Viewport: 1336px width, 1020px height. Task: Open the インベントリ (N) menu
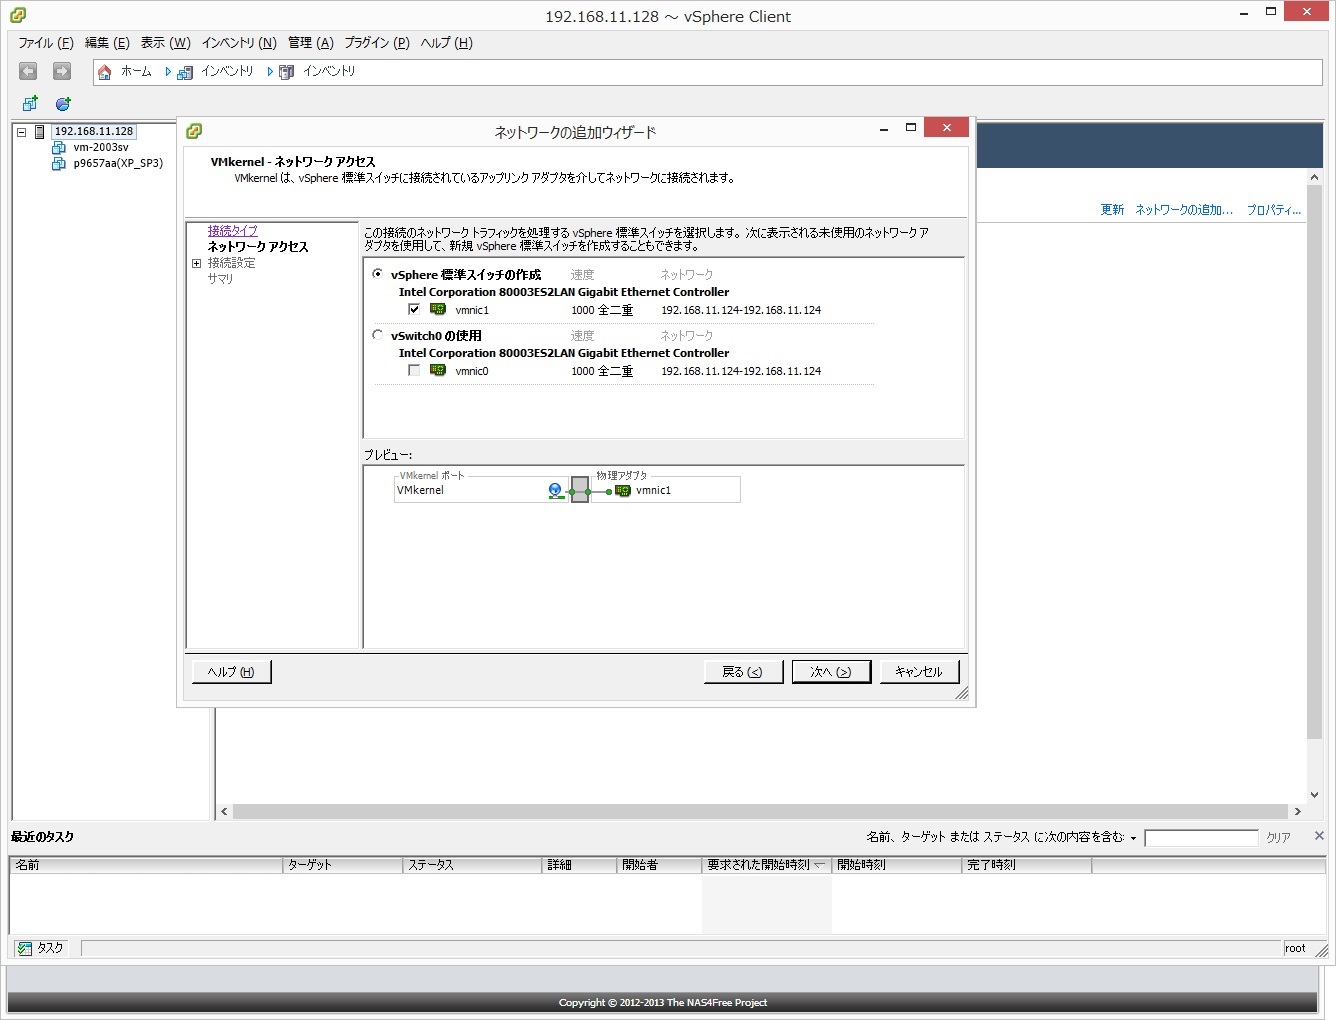[239, 43]
